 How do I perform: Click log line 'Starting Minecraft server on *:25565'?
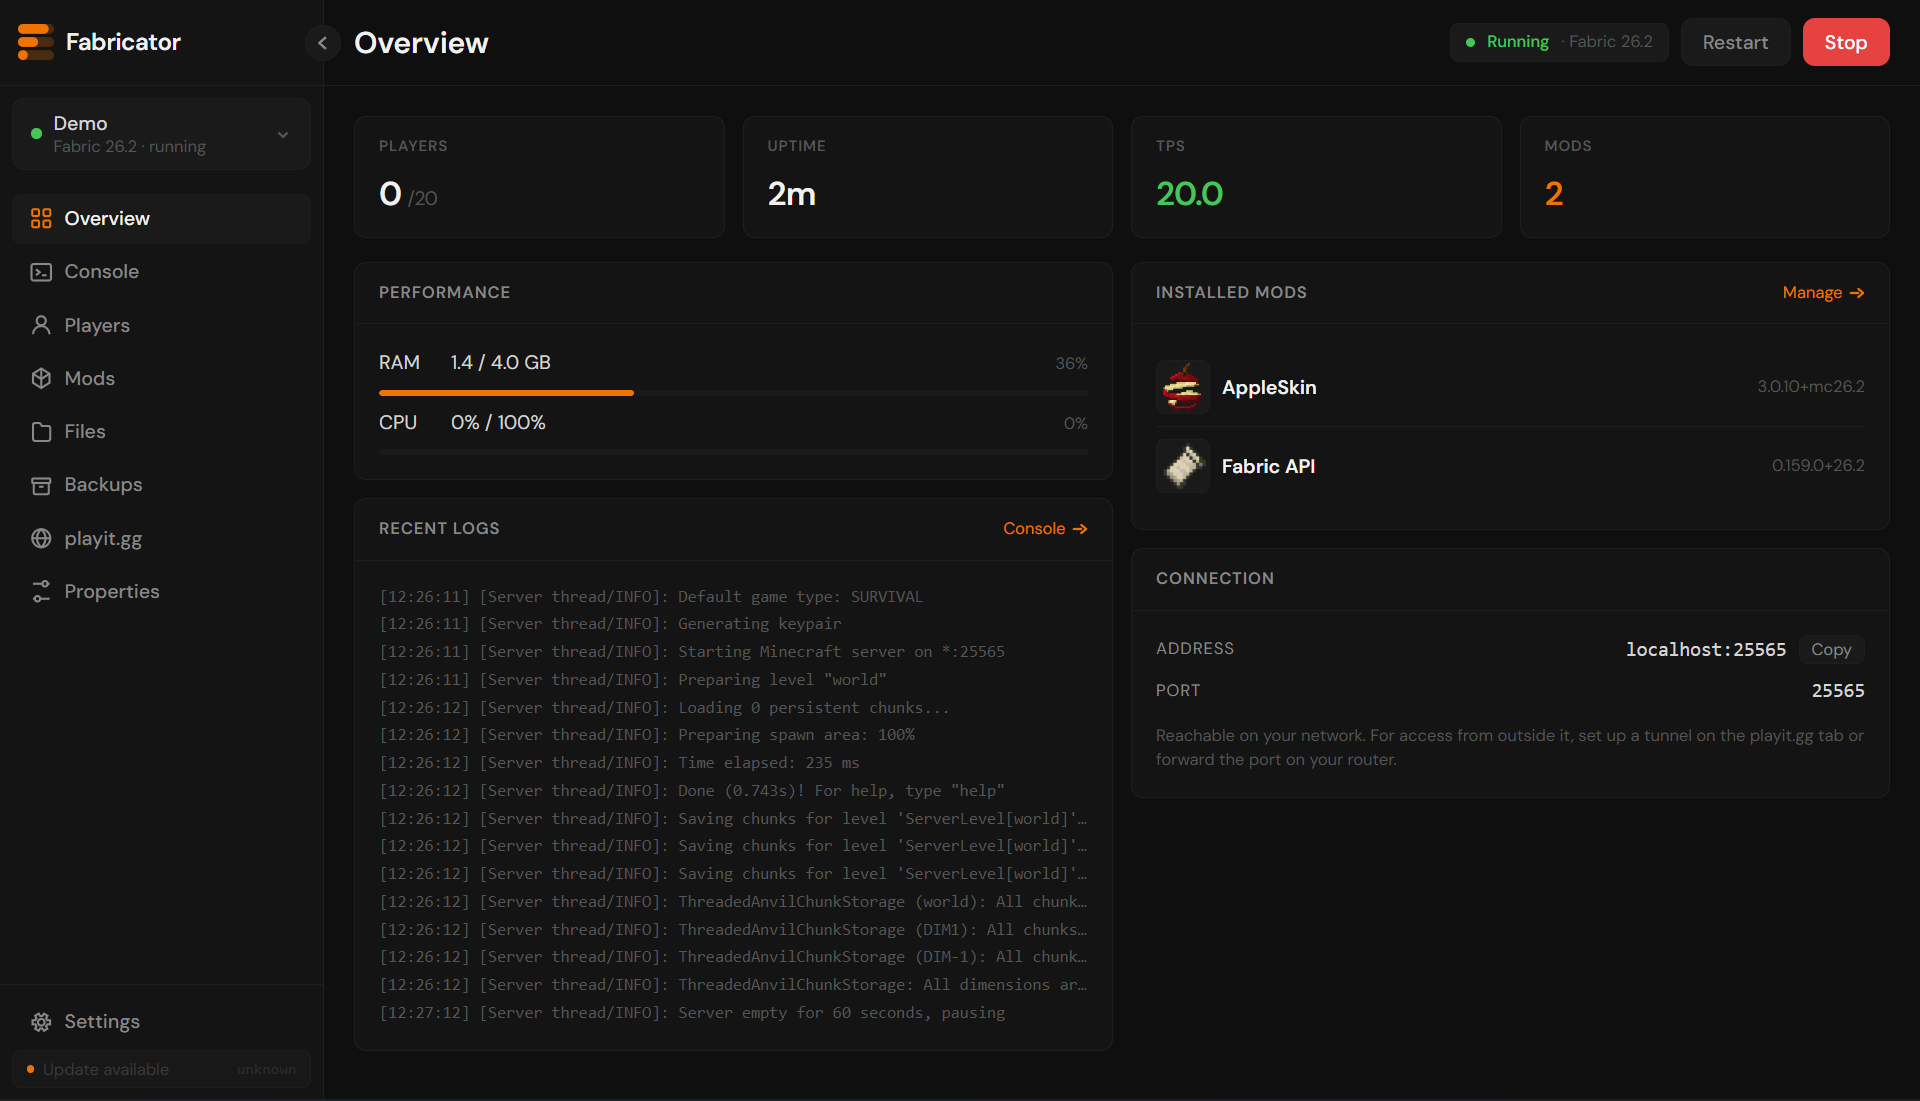tap(692, 652)
